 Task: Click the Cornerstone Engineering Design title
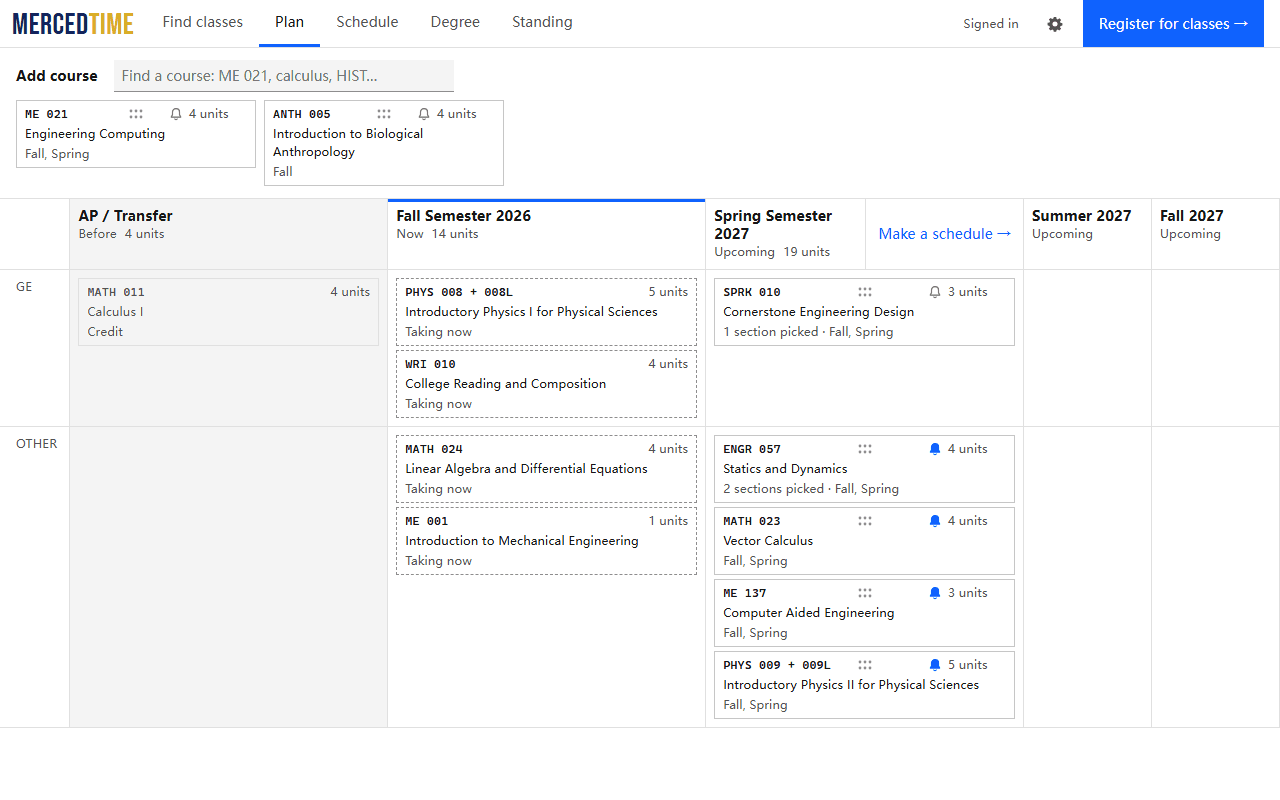pos(818,312)
